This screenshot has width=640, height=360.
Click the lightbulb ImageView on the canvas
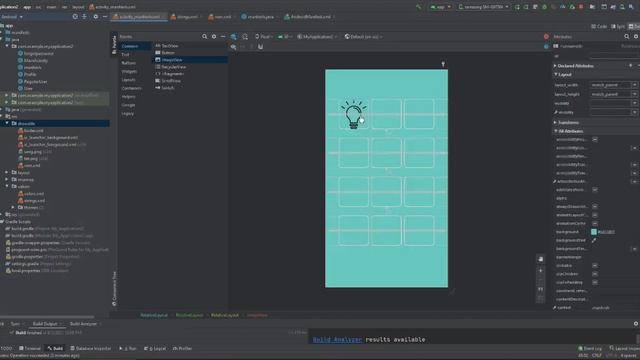tap(353, 114)
